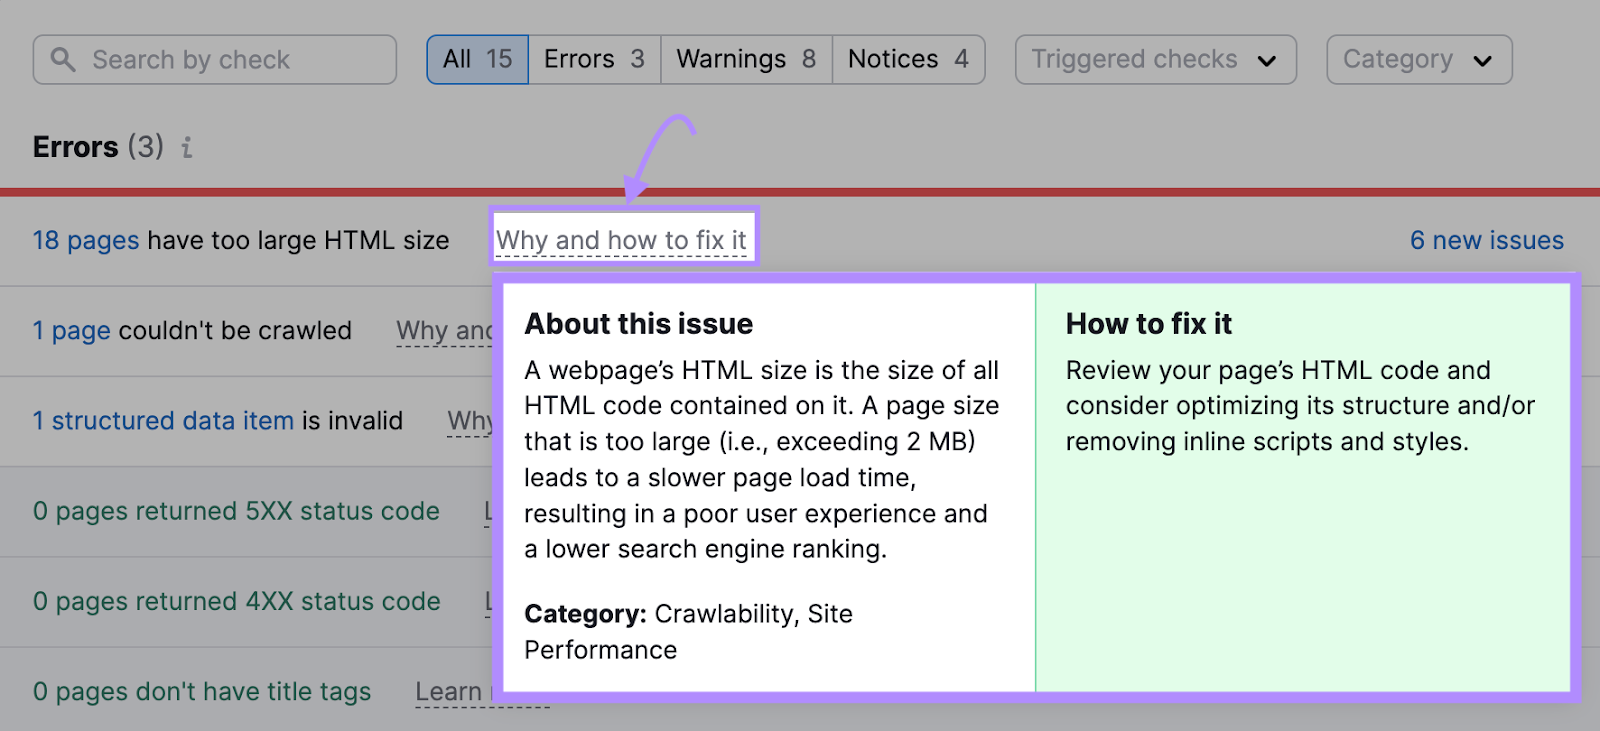Click 0 pages don't have title tags
This screenshot has width=1600, height=731.
tap(202, 692)
